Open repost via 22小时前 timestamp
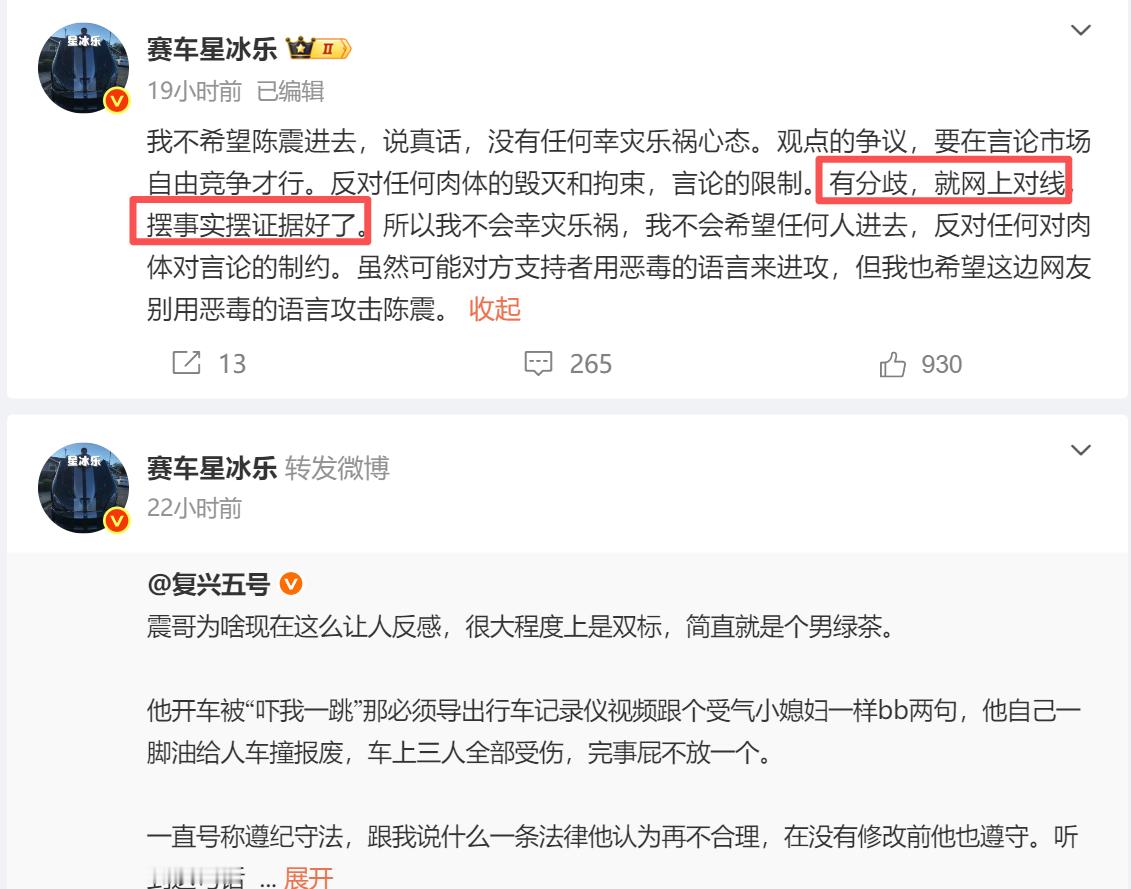 [x=195, y=508]
